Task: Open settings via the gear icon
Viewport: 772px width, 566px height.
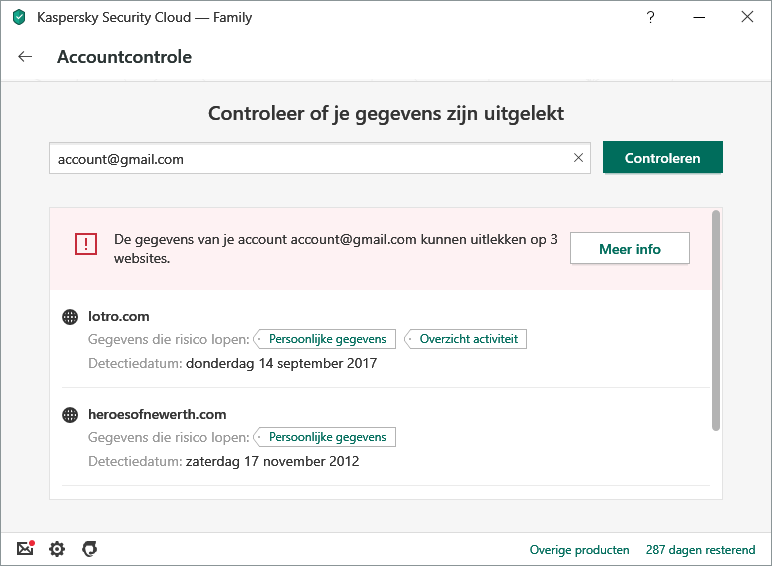Action: (x=57, y=549)
